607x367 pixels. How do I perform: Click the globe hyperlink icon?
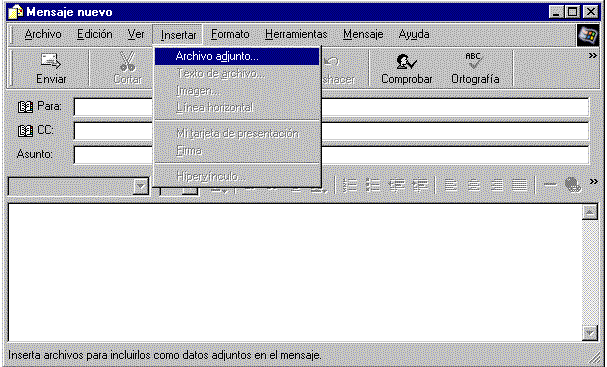pyautogui.click(x=573, y=185)
